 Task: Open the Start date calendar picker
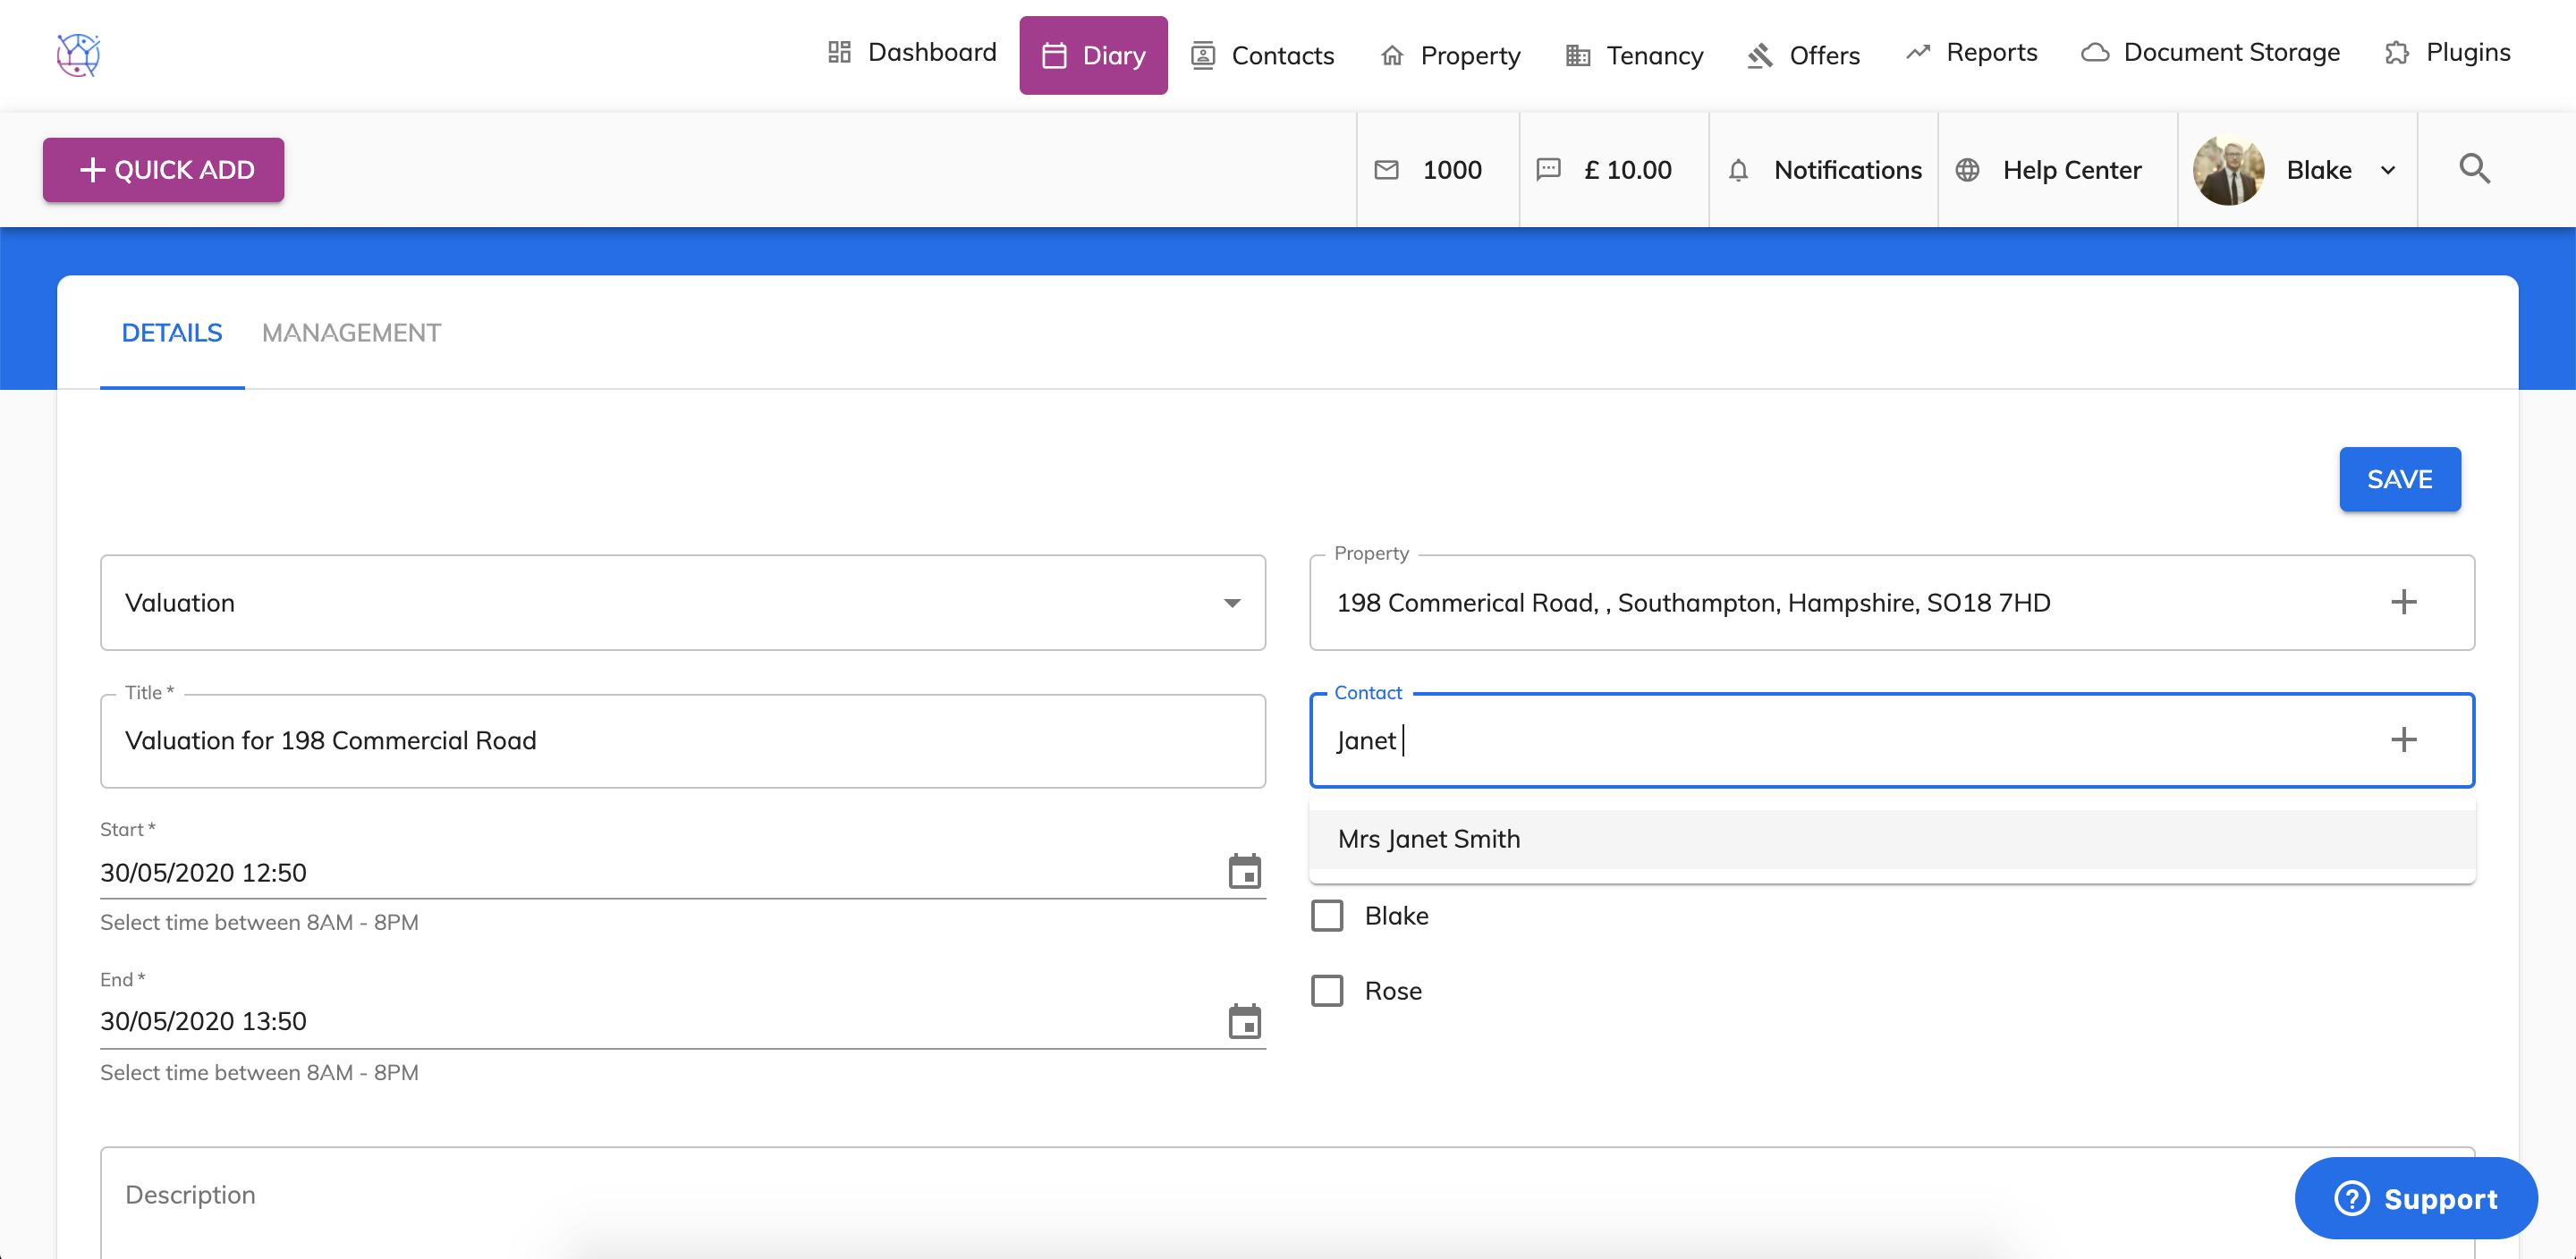tap(1244, 872)
